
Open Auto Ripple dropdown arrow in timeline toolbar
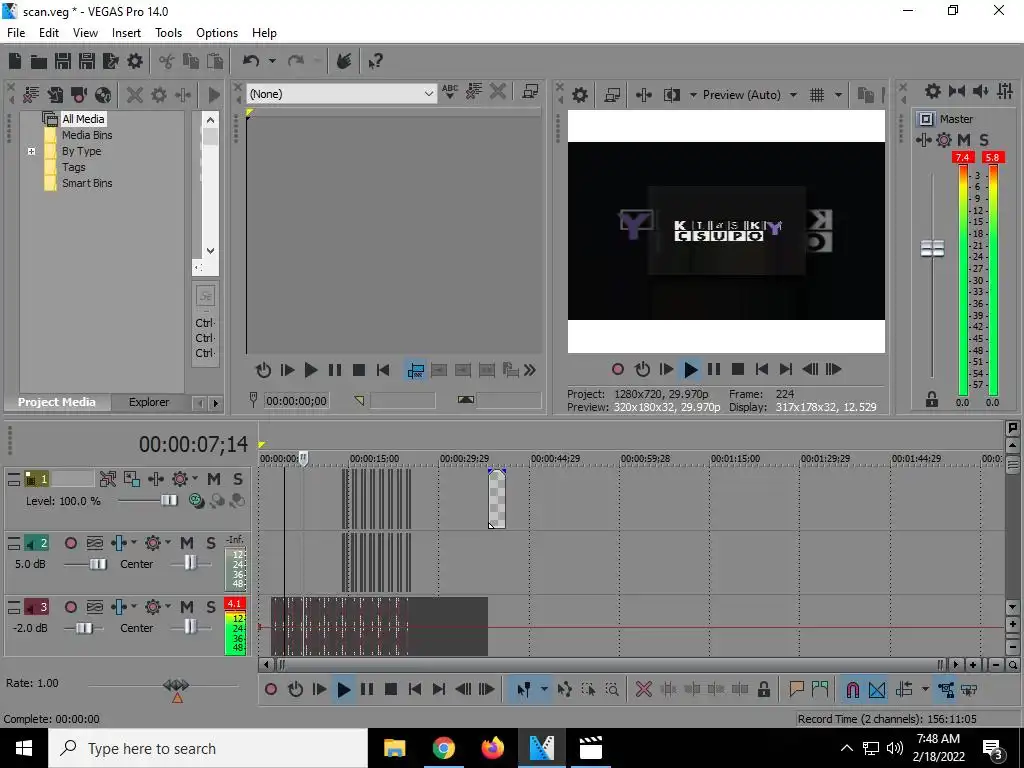pyautogui.click(x=925, y=689)
